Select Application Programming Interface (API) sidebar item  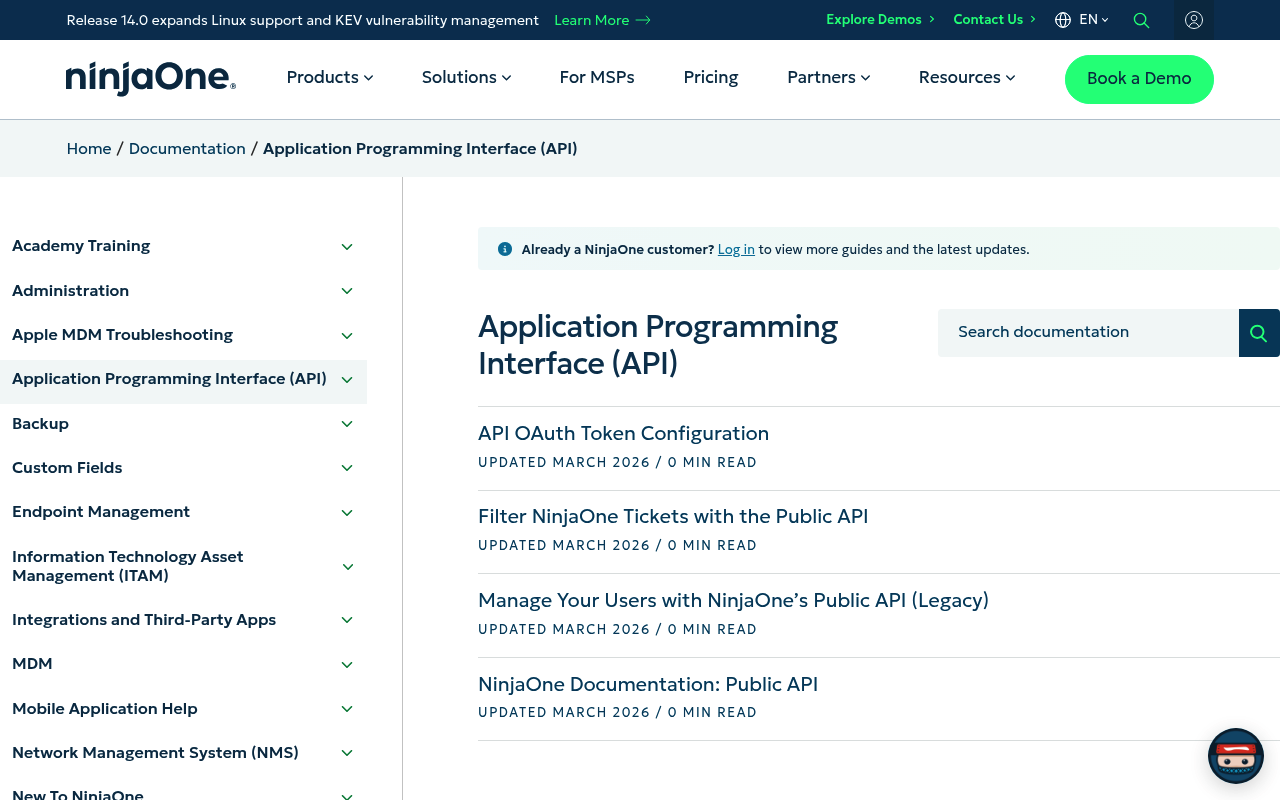click(x=169, y=379)
